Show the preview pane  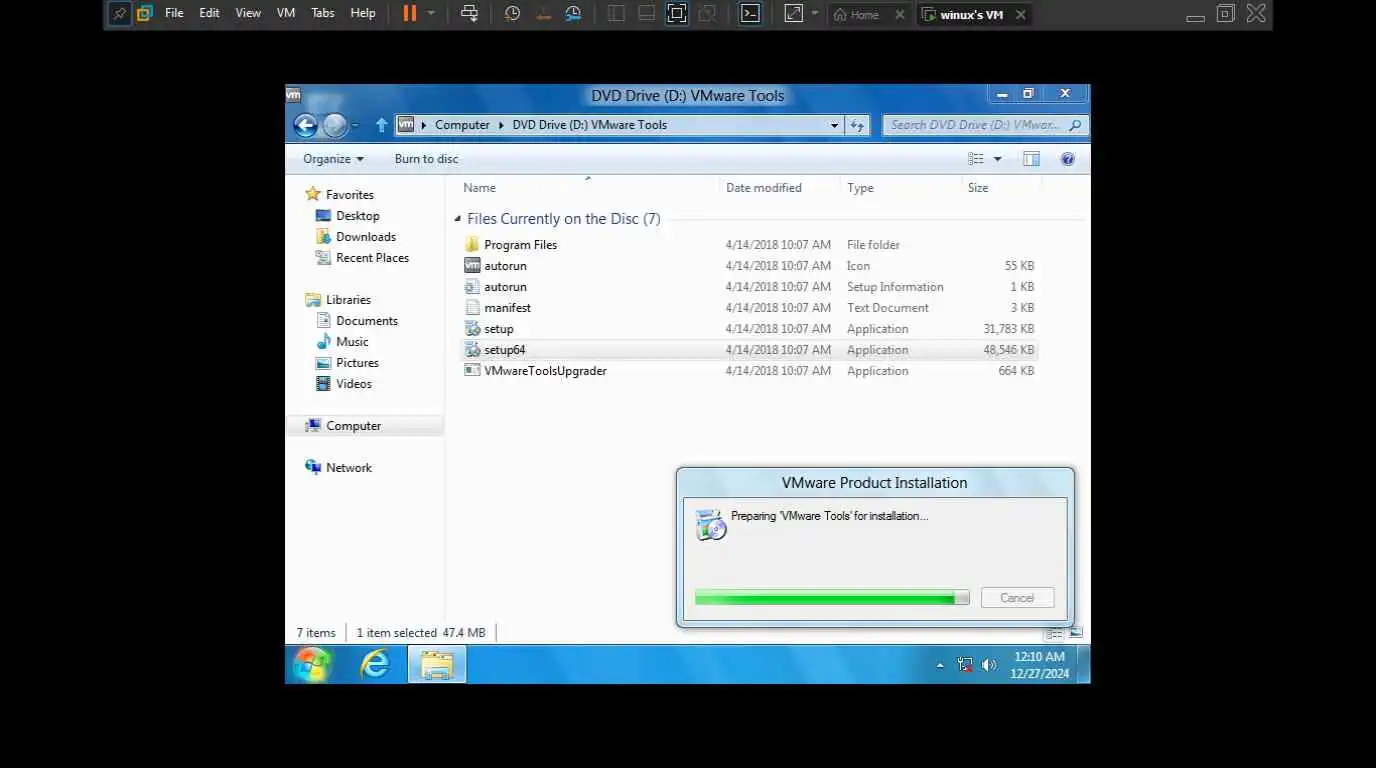pos(1031,159)
